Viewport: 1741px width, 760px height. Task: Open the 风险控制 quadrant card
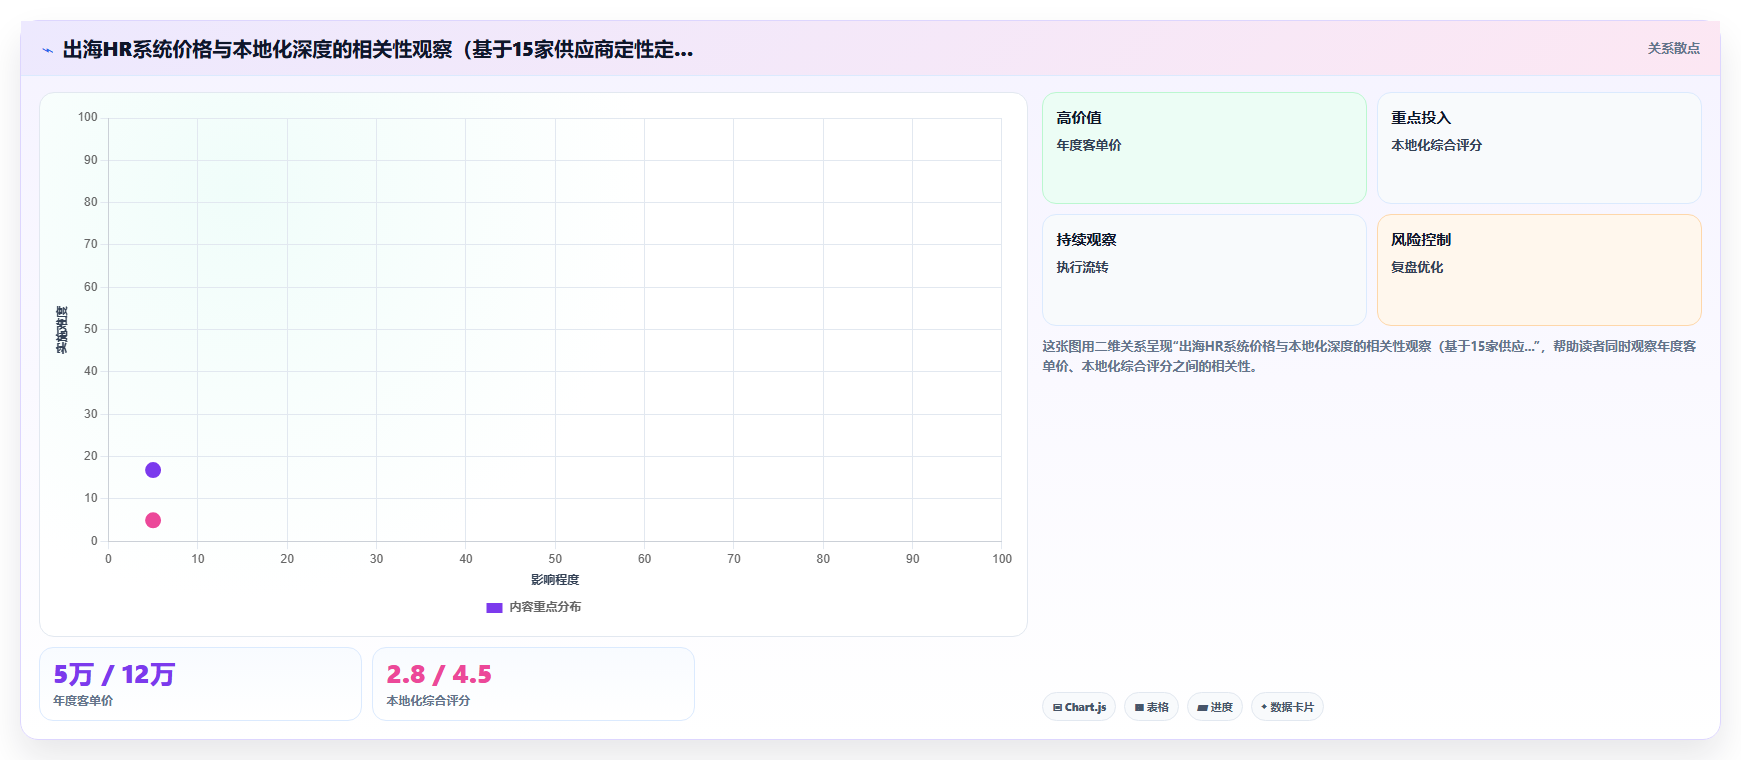pyautogui.click(x=1539, y=270)
